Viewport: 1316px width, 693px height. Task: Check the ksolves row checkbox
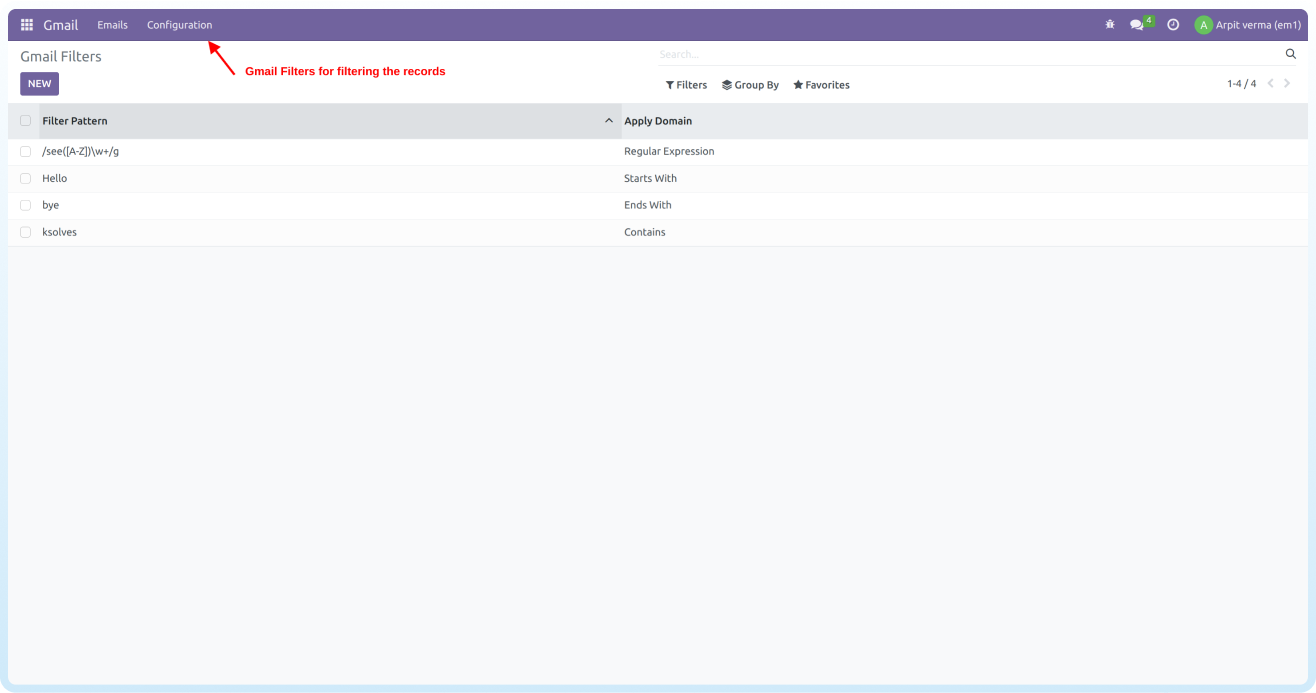pyautogui.click(x=26, y=232)
